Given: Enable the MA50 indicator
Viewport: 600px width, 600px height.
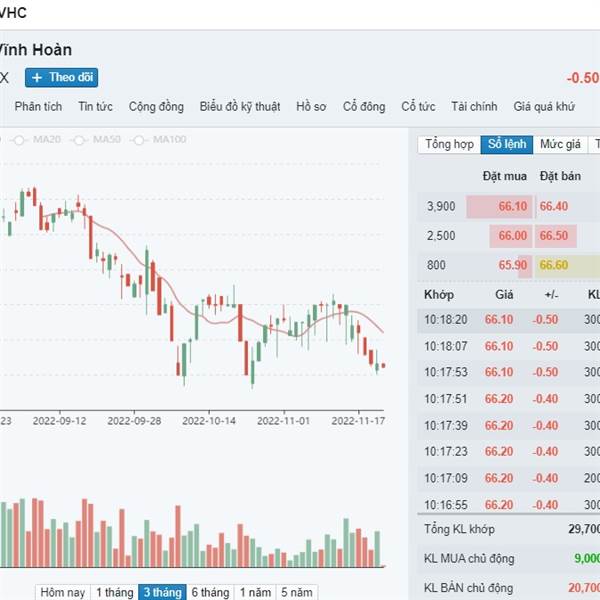Looking at the screenshot, I should (101, 139).
